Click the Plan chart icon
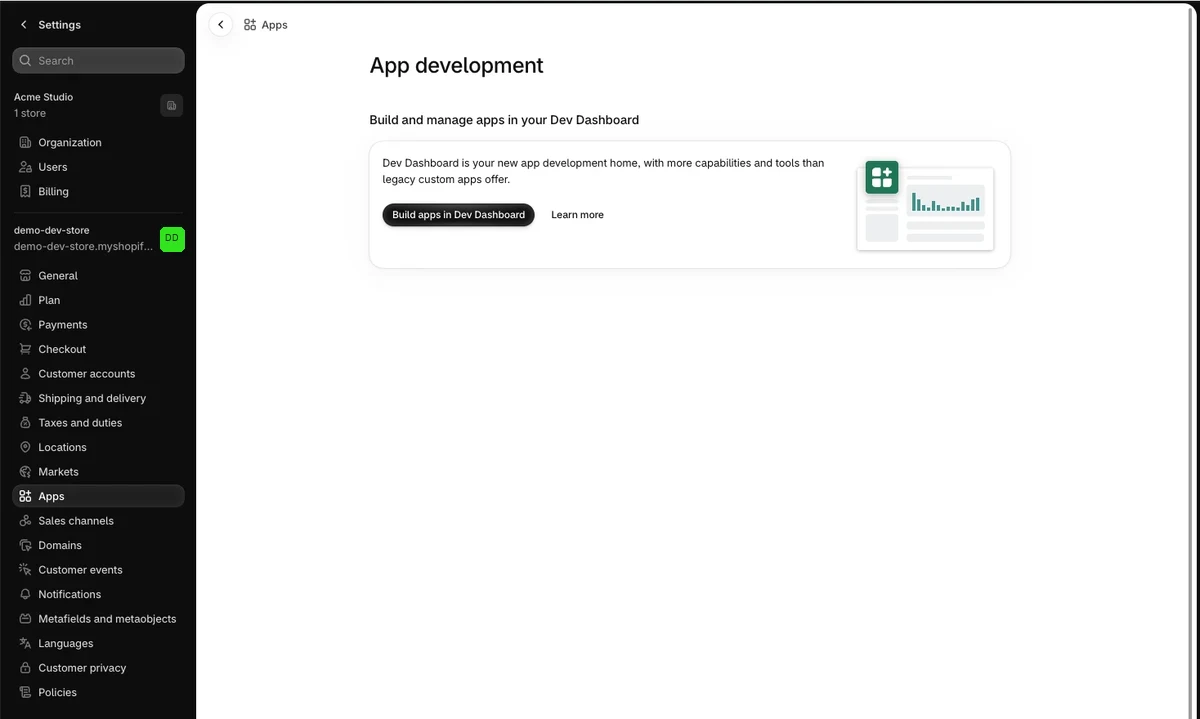The height and width of the screenshot is (719, 1200). (26, 300)
